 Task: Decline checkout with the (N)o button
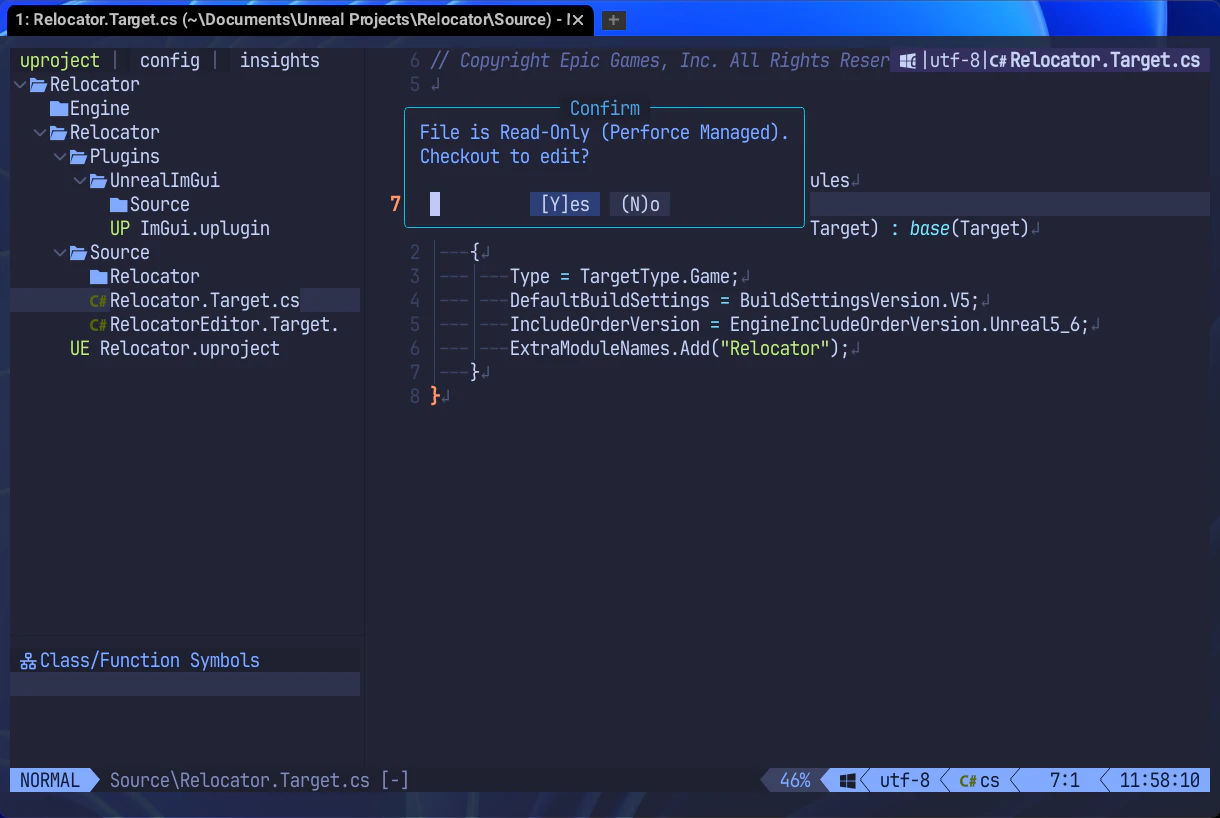point(640,205)
